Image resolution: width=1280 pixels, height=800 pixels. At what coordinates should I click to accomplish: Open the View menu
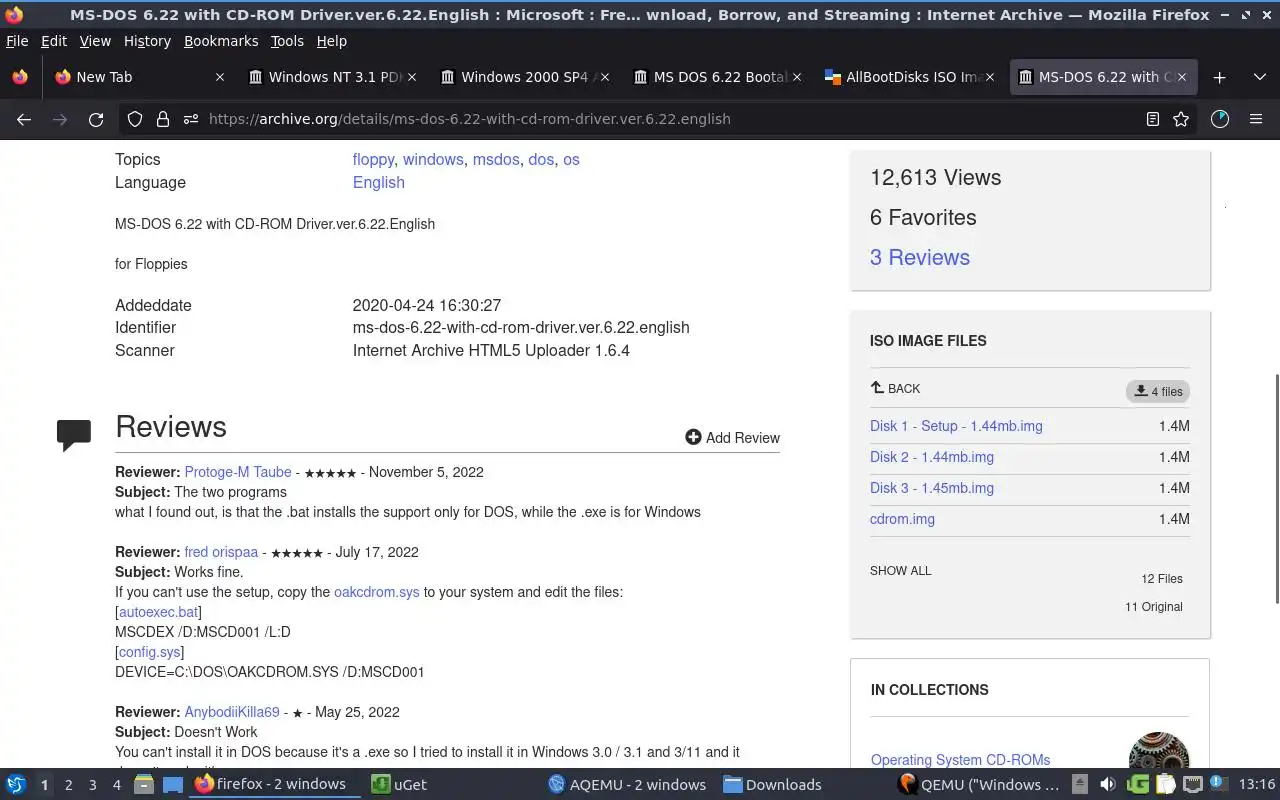tap(95, 41)
